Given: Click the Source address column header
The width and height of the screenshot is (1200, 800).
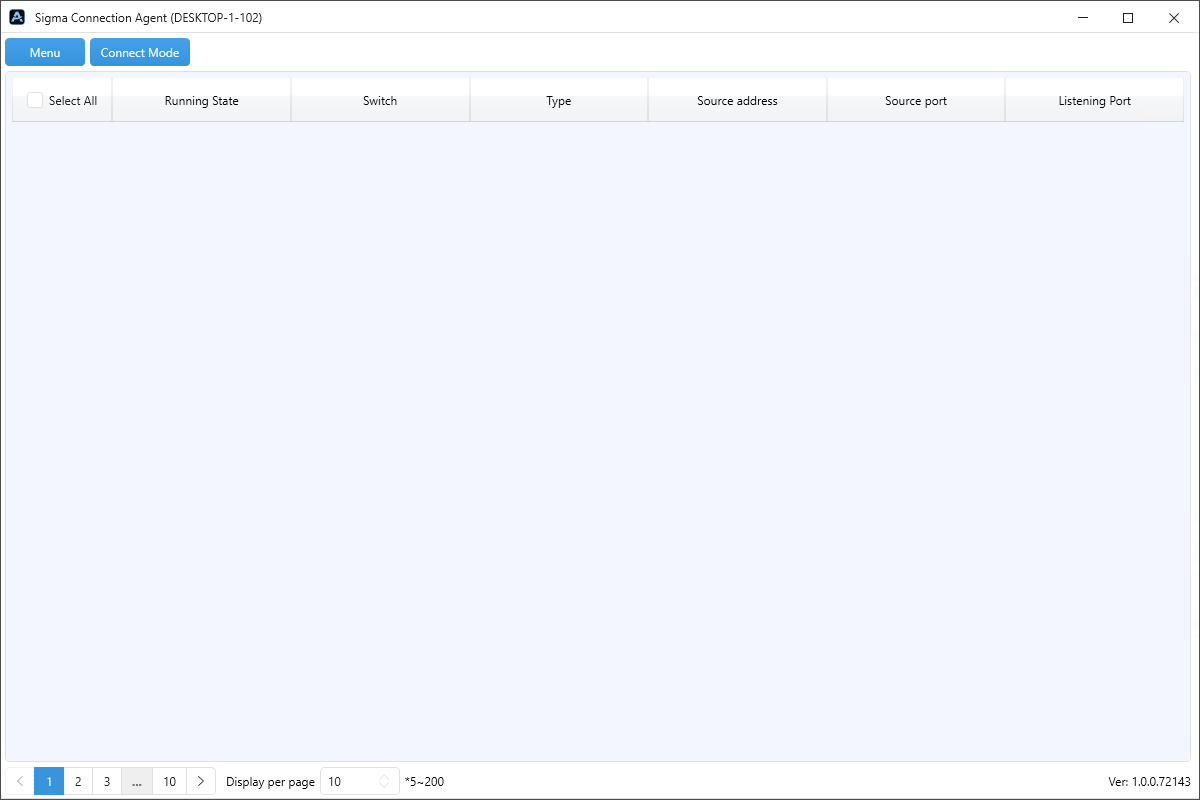Looking at the screenshot, I should point(737,100).
